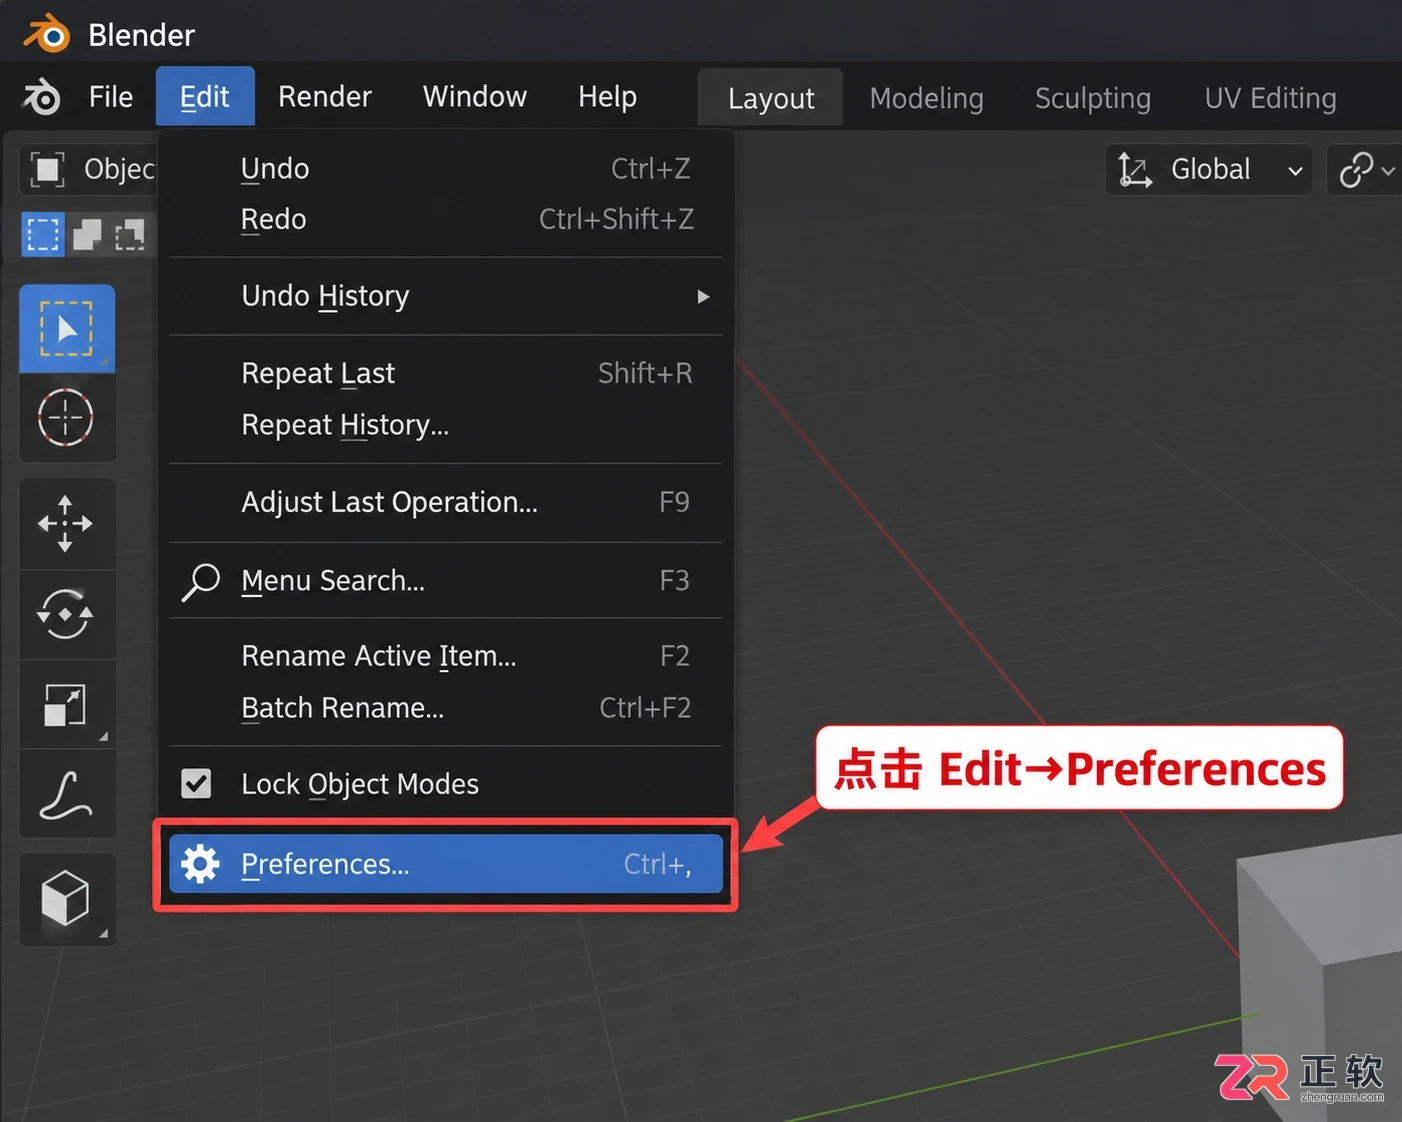This screenshot has width=1402, height=1122.
Task: Open the Help menu
Action: (x=607, y=97)
